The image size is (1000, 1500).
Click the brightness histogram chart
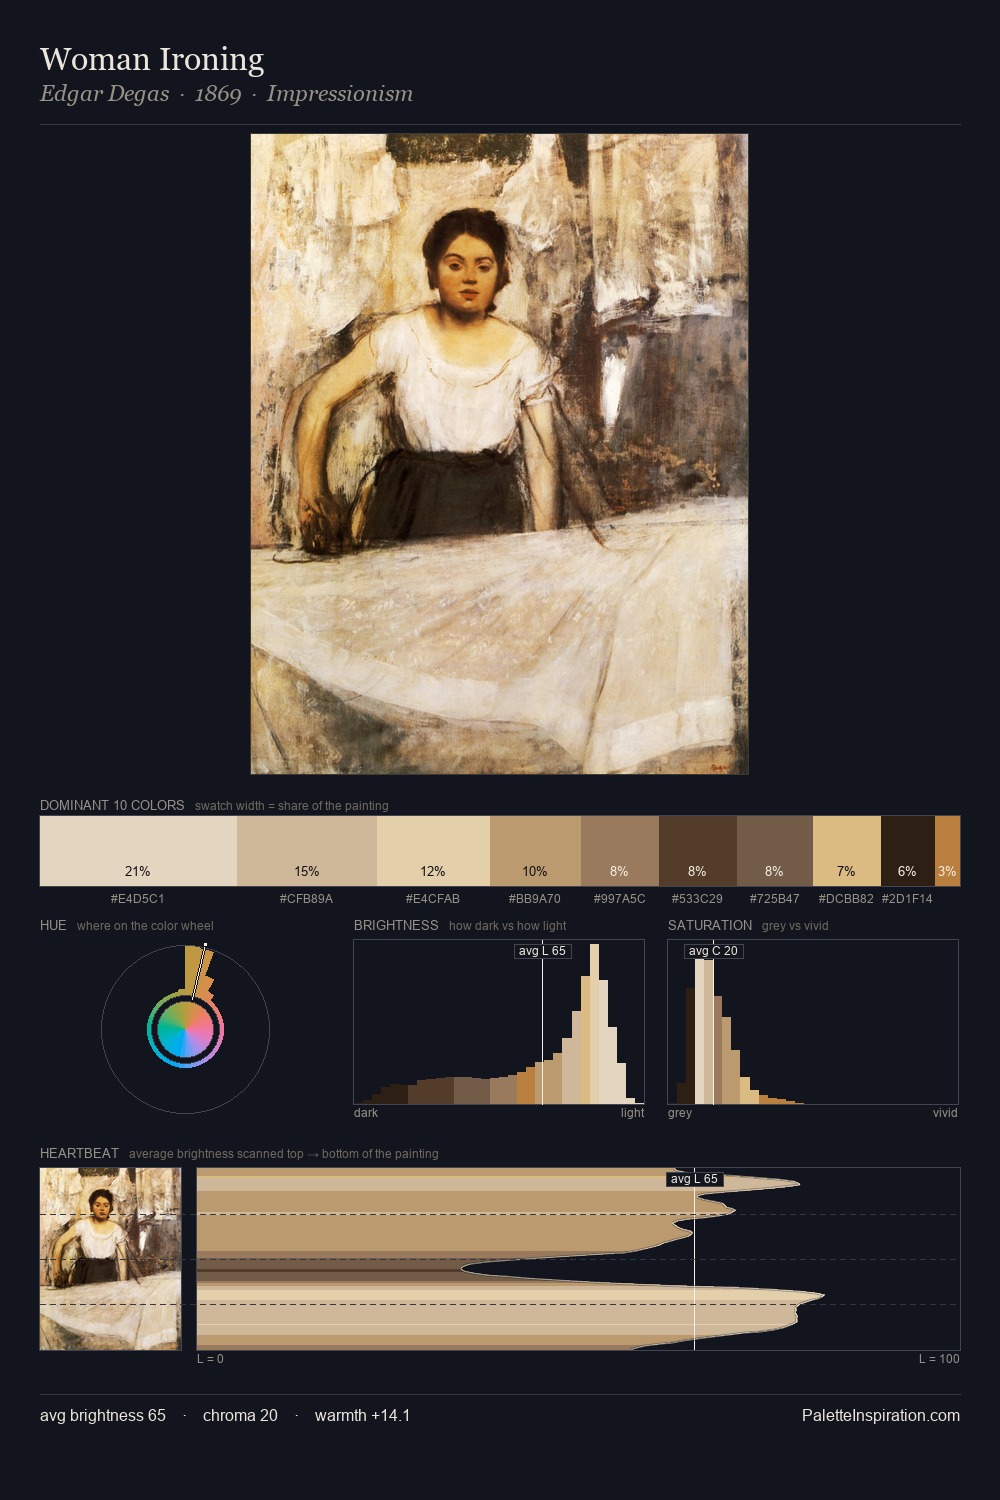(499, 1022)
